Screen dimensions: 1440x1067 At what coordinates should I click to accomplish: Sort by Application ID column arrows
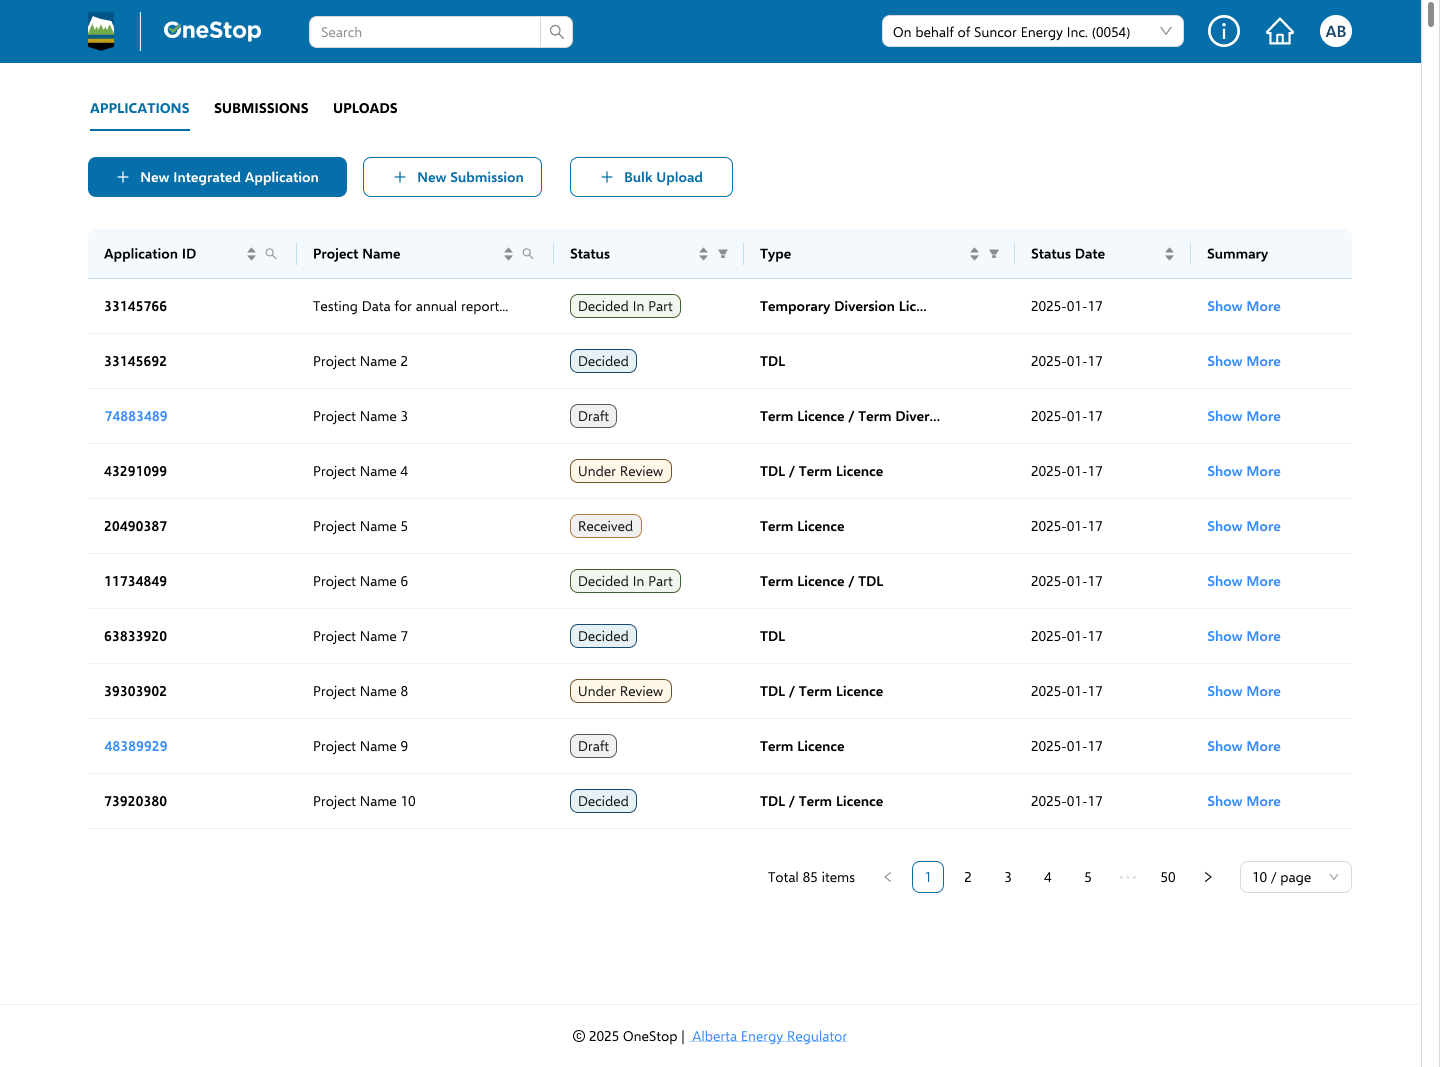point(251,254)
